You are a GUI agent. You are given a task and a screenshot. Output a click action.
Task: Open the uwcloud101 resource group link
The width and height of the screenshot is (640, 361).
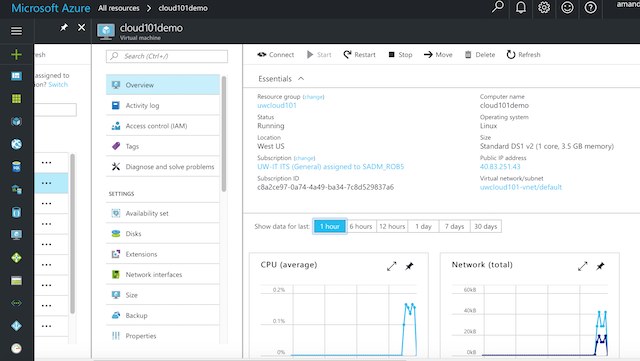[277, 105]
